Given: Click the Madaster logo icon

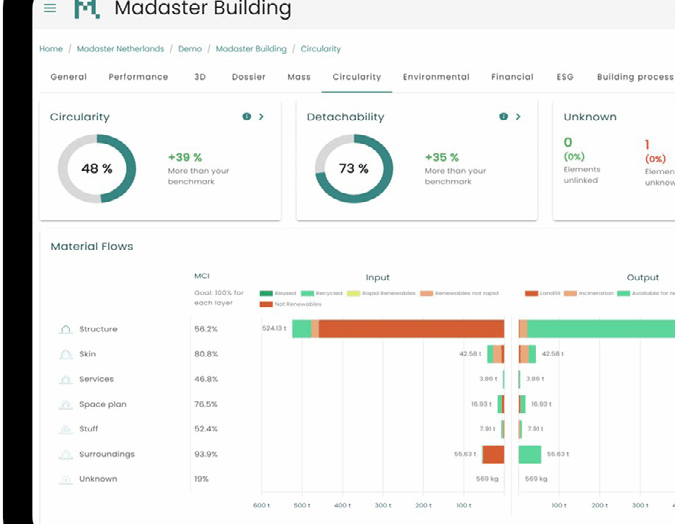Looking at the screenshot, I should tap(88, 9).
